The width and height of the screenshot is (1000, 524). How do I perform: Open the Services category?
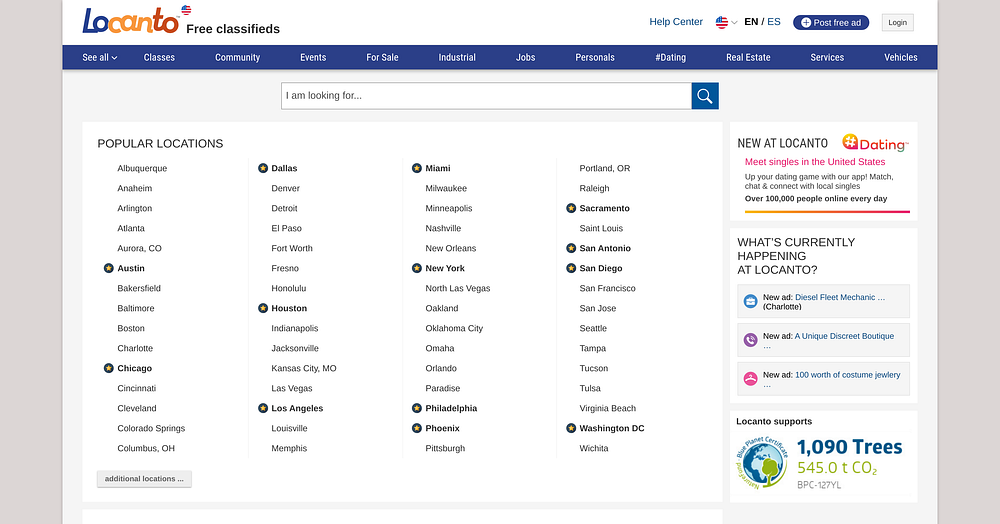coord(827,57)
